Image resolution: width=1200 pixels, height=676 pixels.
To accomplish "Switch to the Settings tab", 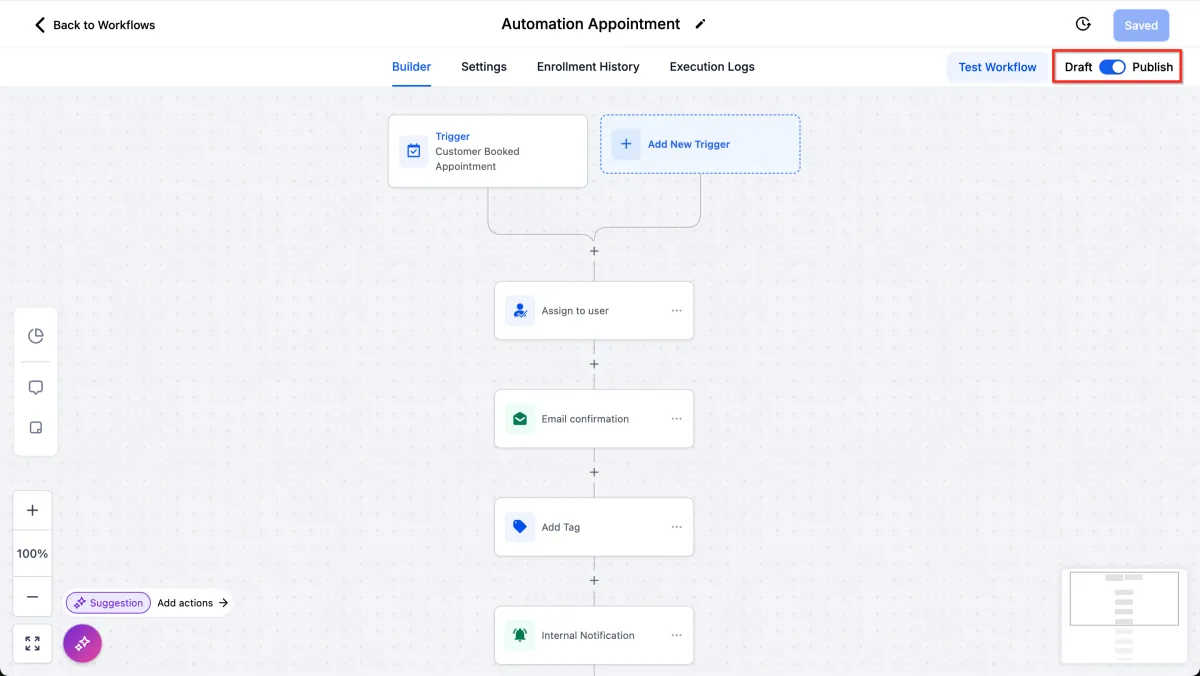I will (484, 67).
